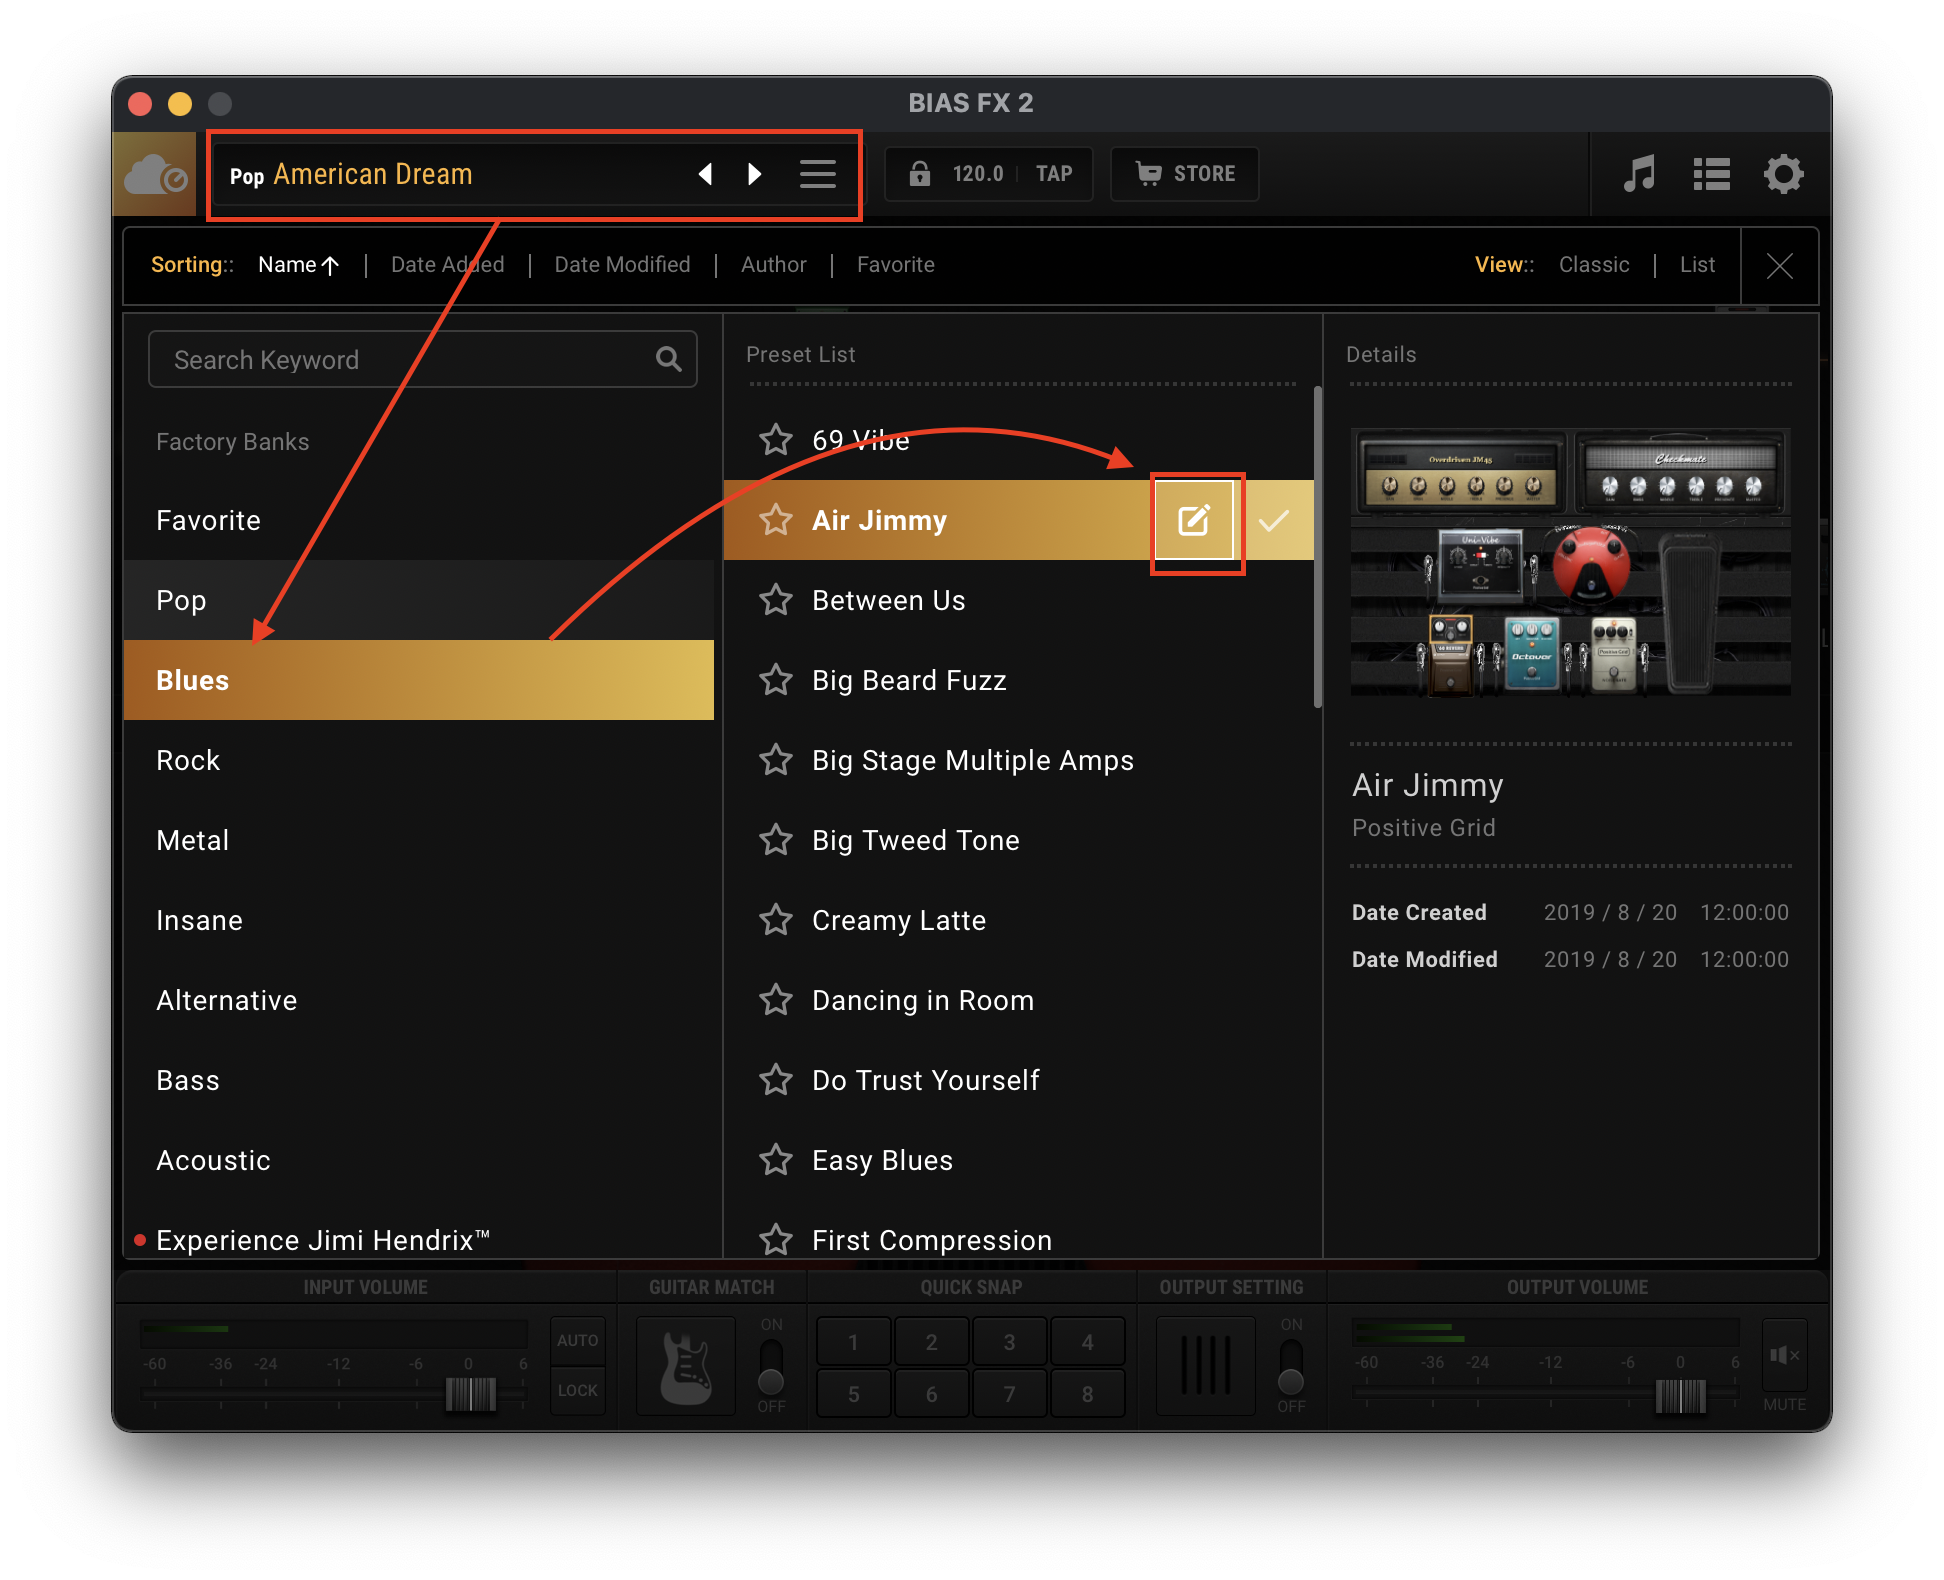The height and width of the screenshot is (1580, 1944).
Task: Go to the next preset arrow
Action: click(755, 174)
